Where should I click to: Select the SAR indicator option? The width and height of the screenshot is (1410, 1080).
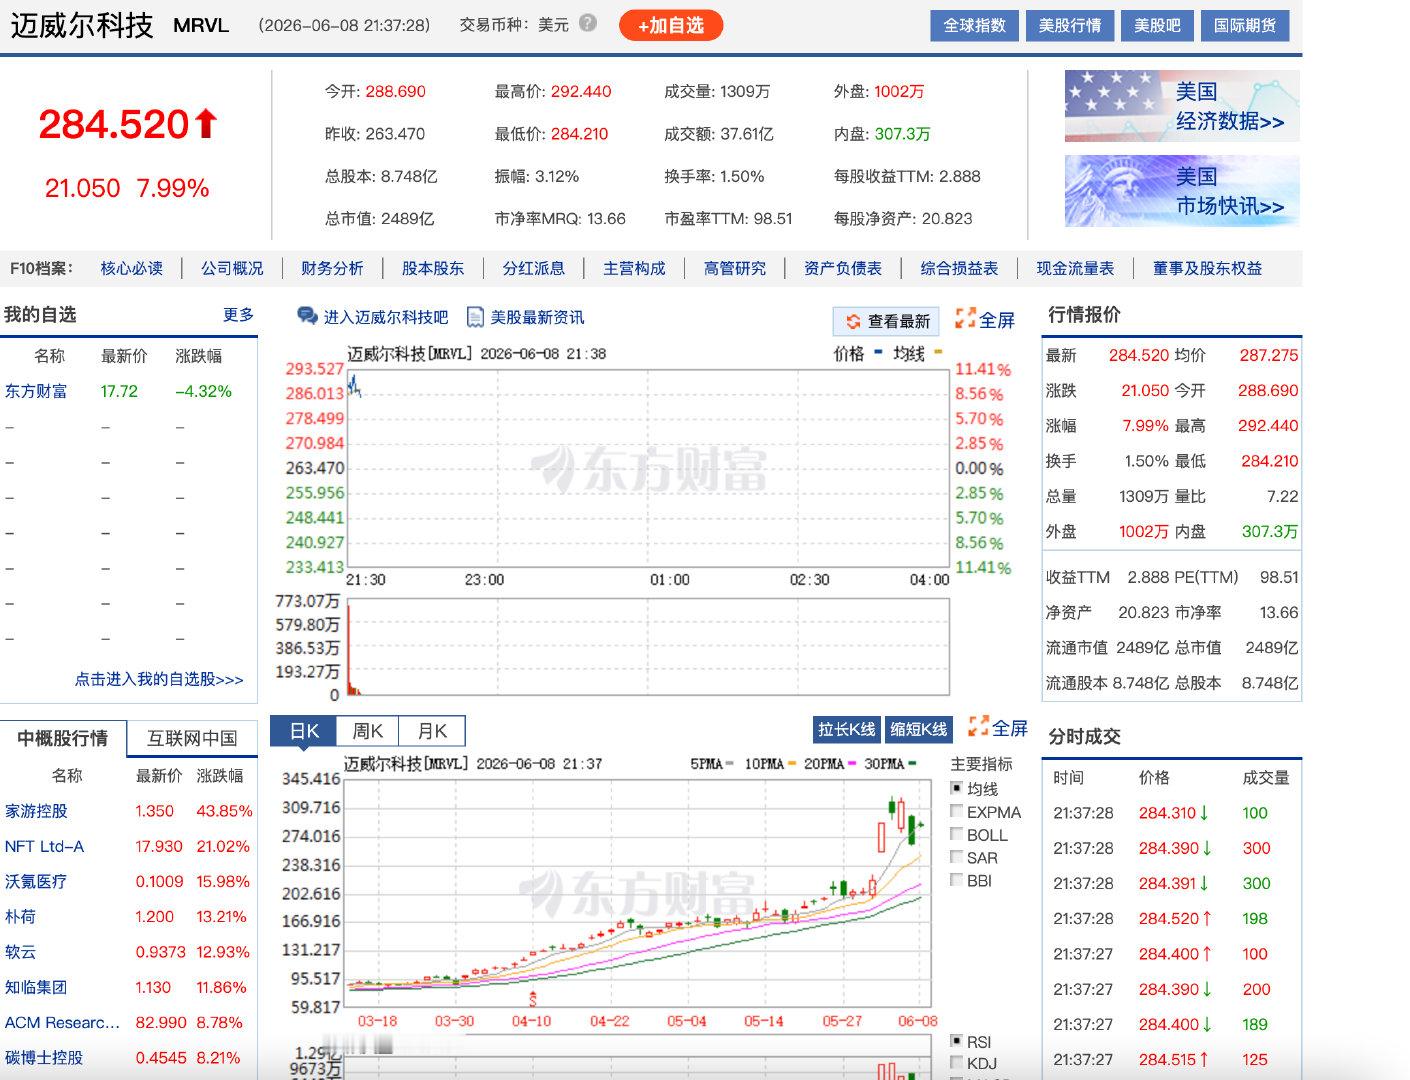(957, 857)
